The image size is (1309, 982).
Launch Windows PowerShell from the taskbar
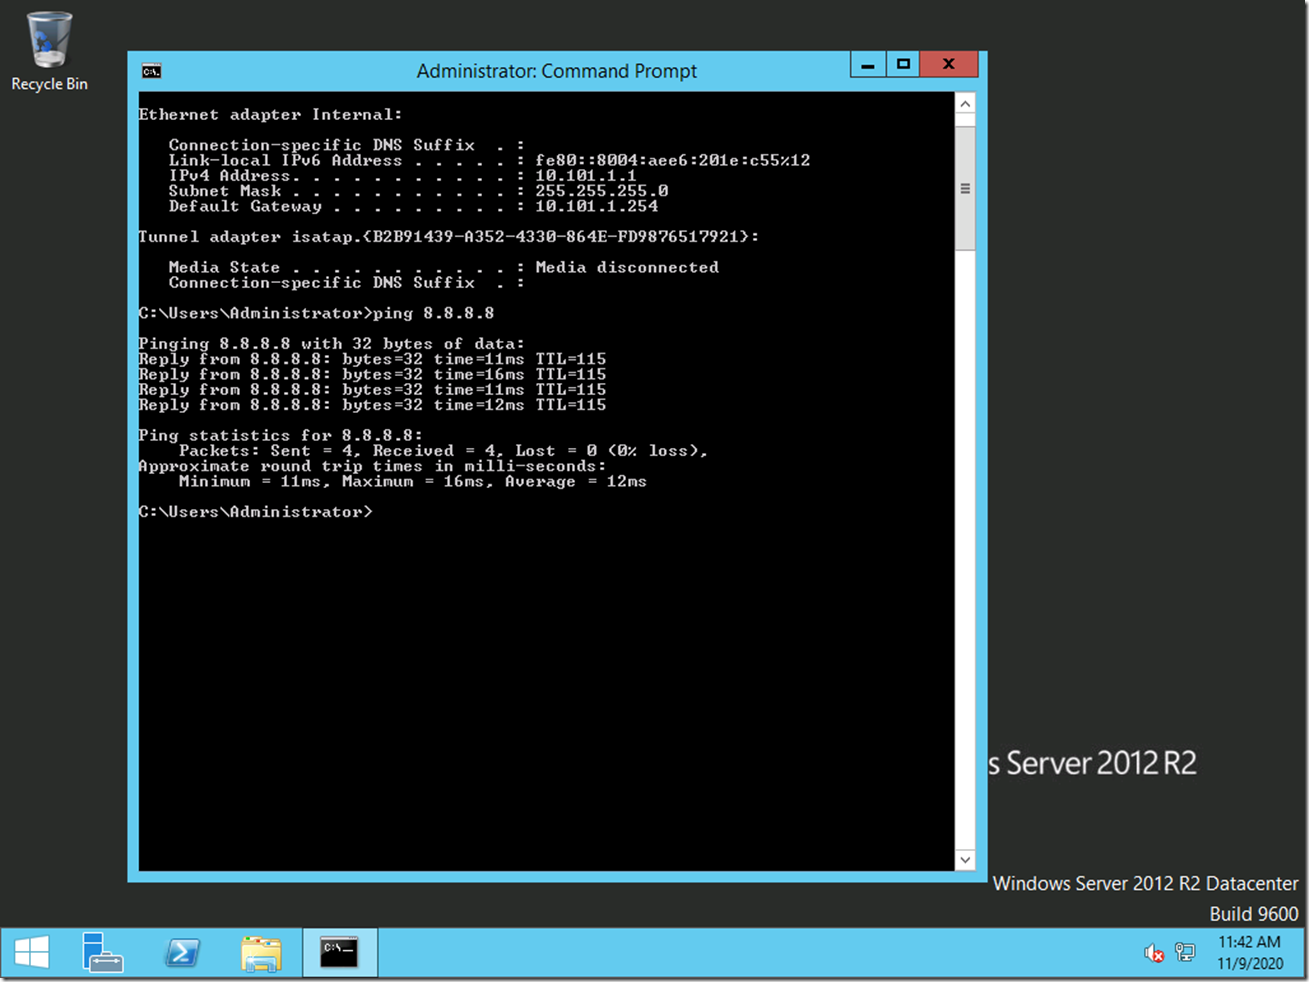coord(182,952)
